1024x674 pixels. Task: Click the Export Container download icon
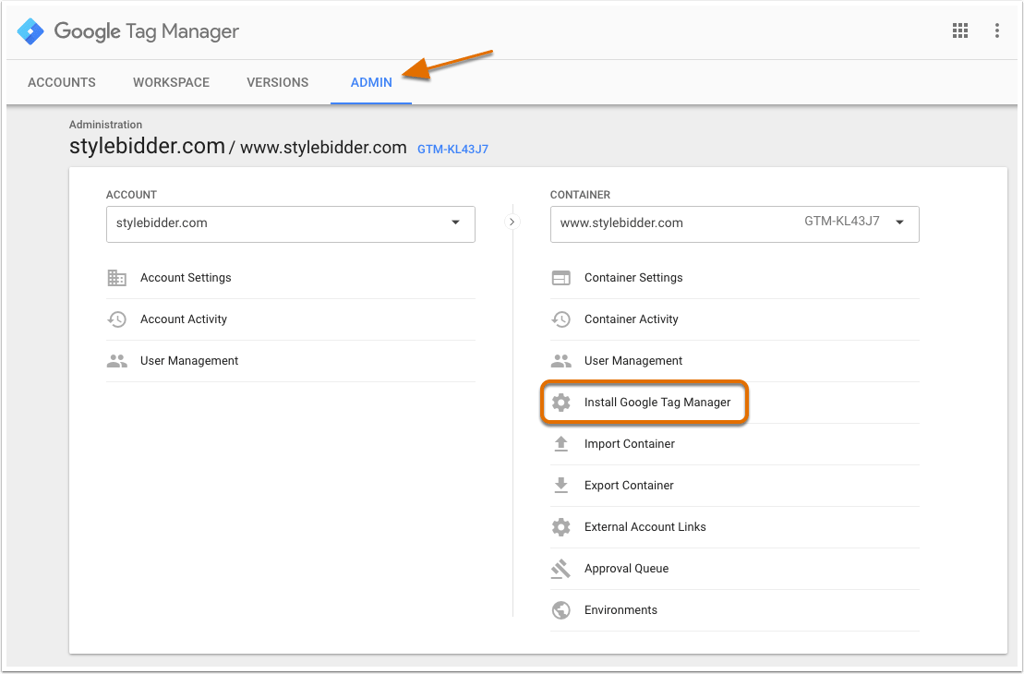click(x=561, y=485)
